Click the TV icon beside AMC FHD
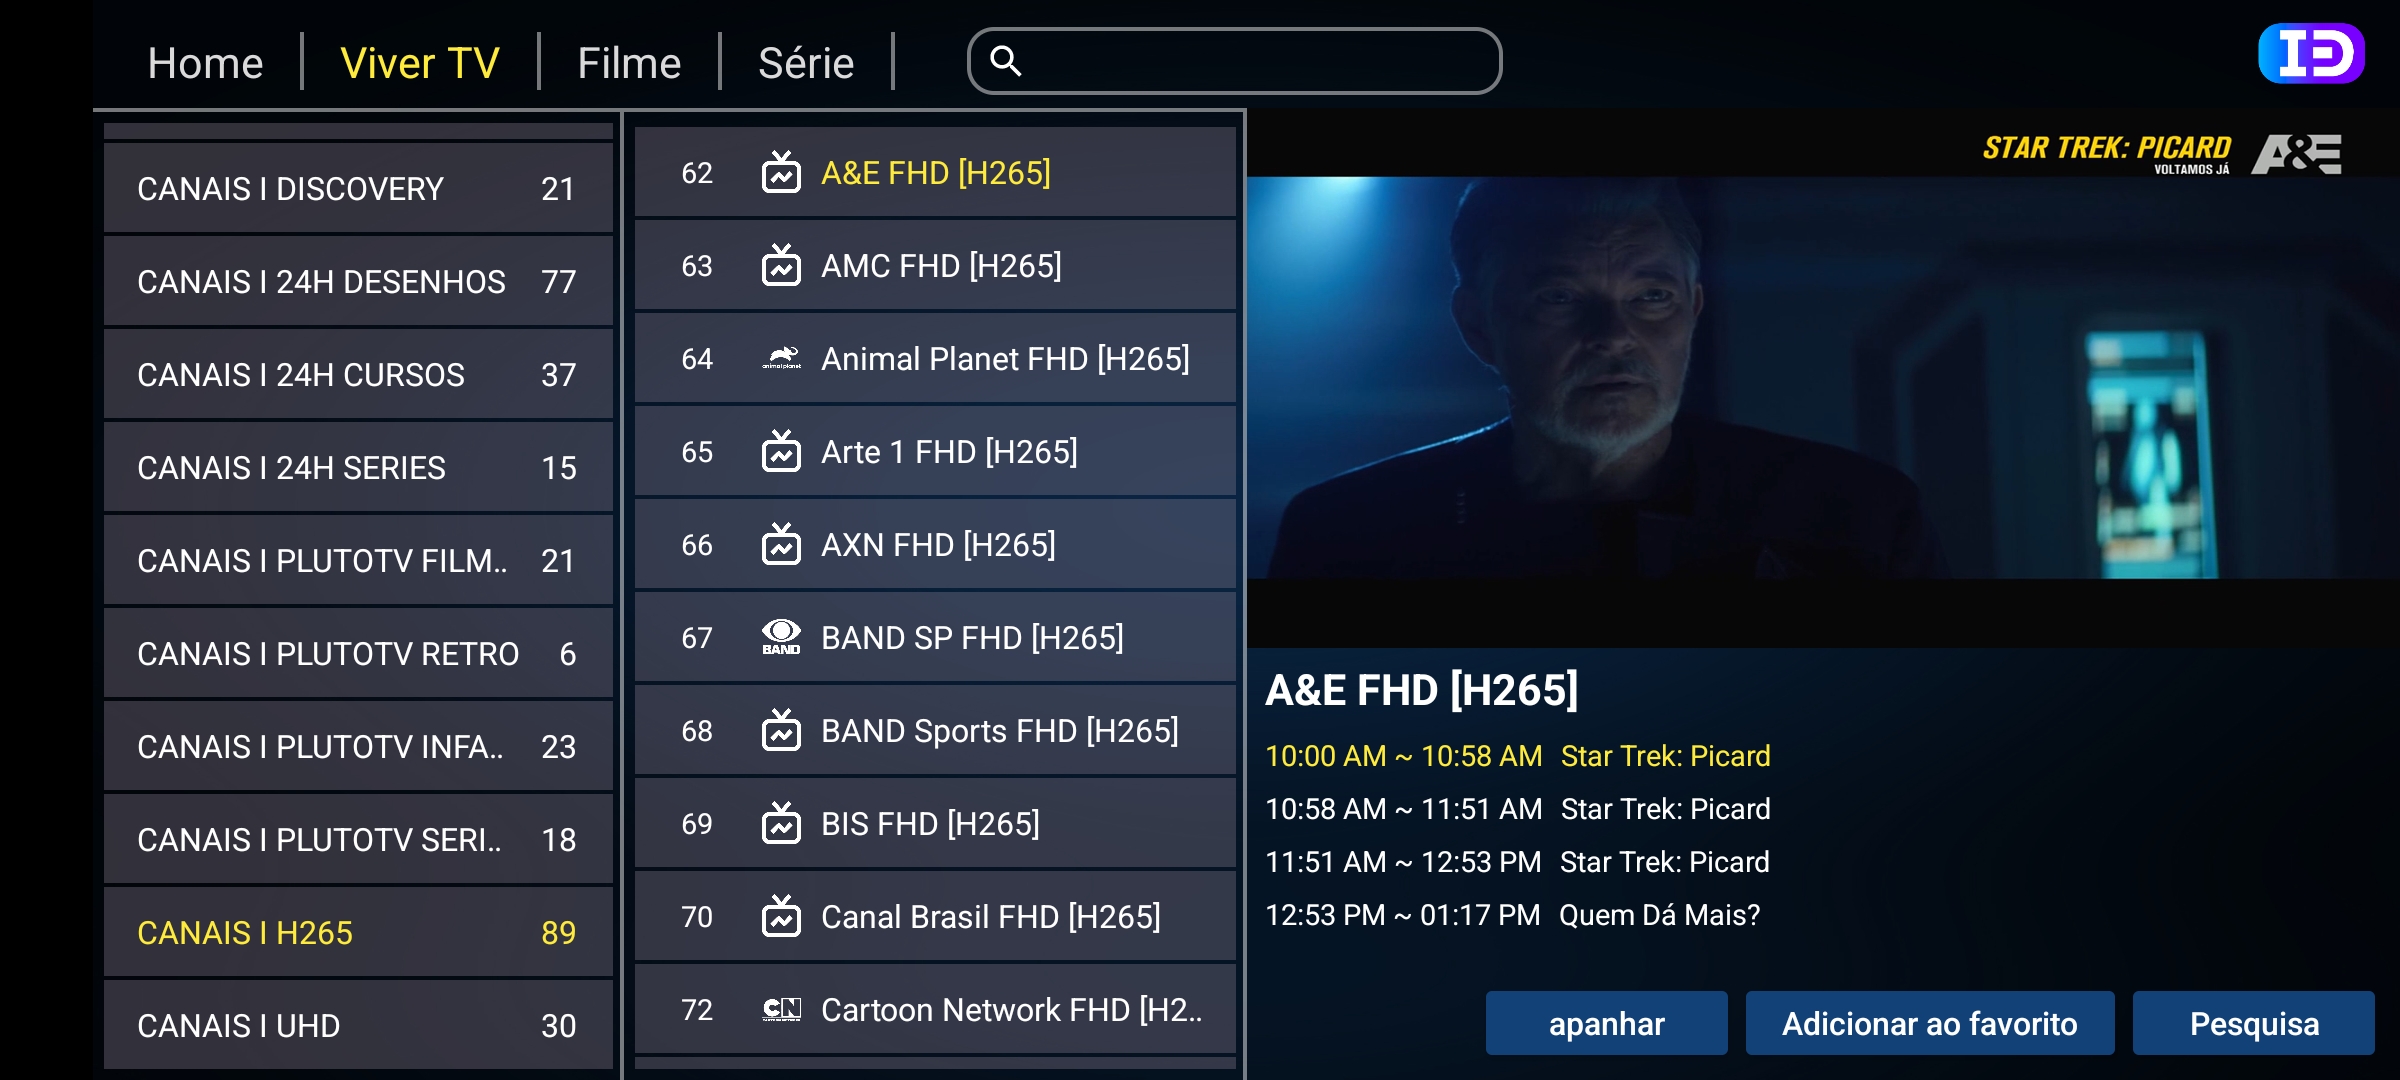The height and width of the screenshot is (1080, 2400). [781, 266]
